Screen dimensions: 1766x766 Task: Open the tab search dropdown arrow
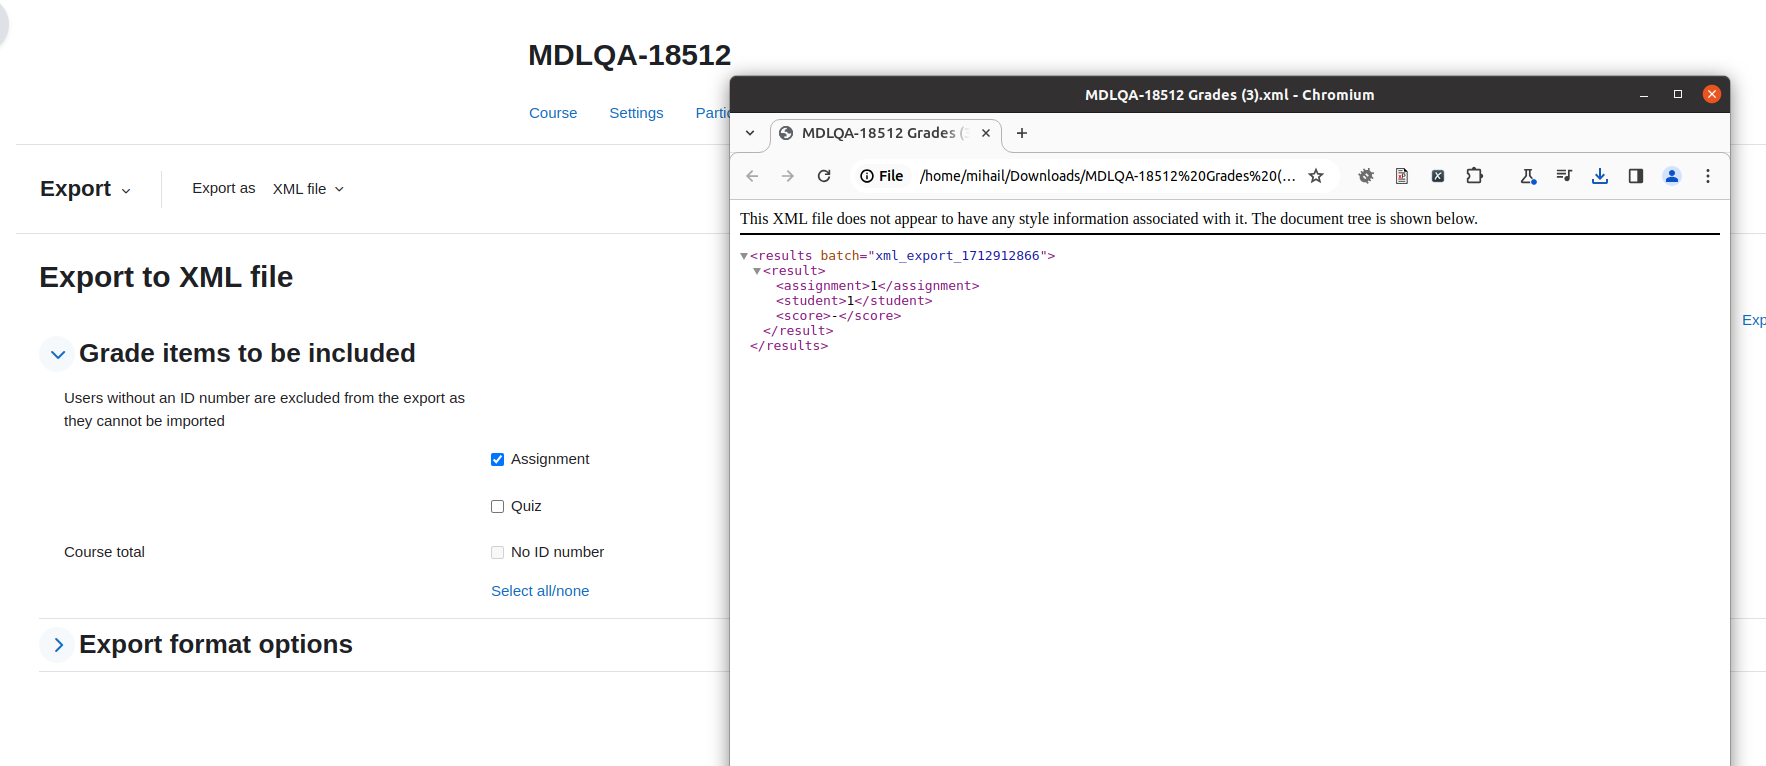click(x=750, y=133)
